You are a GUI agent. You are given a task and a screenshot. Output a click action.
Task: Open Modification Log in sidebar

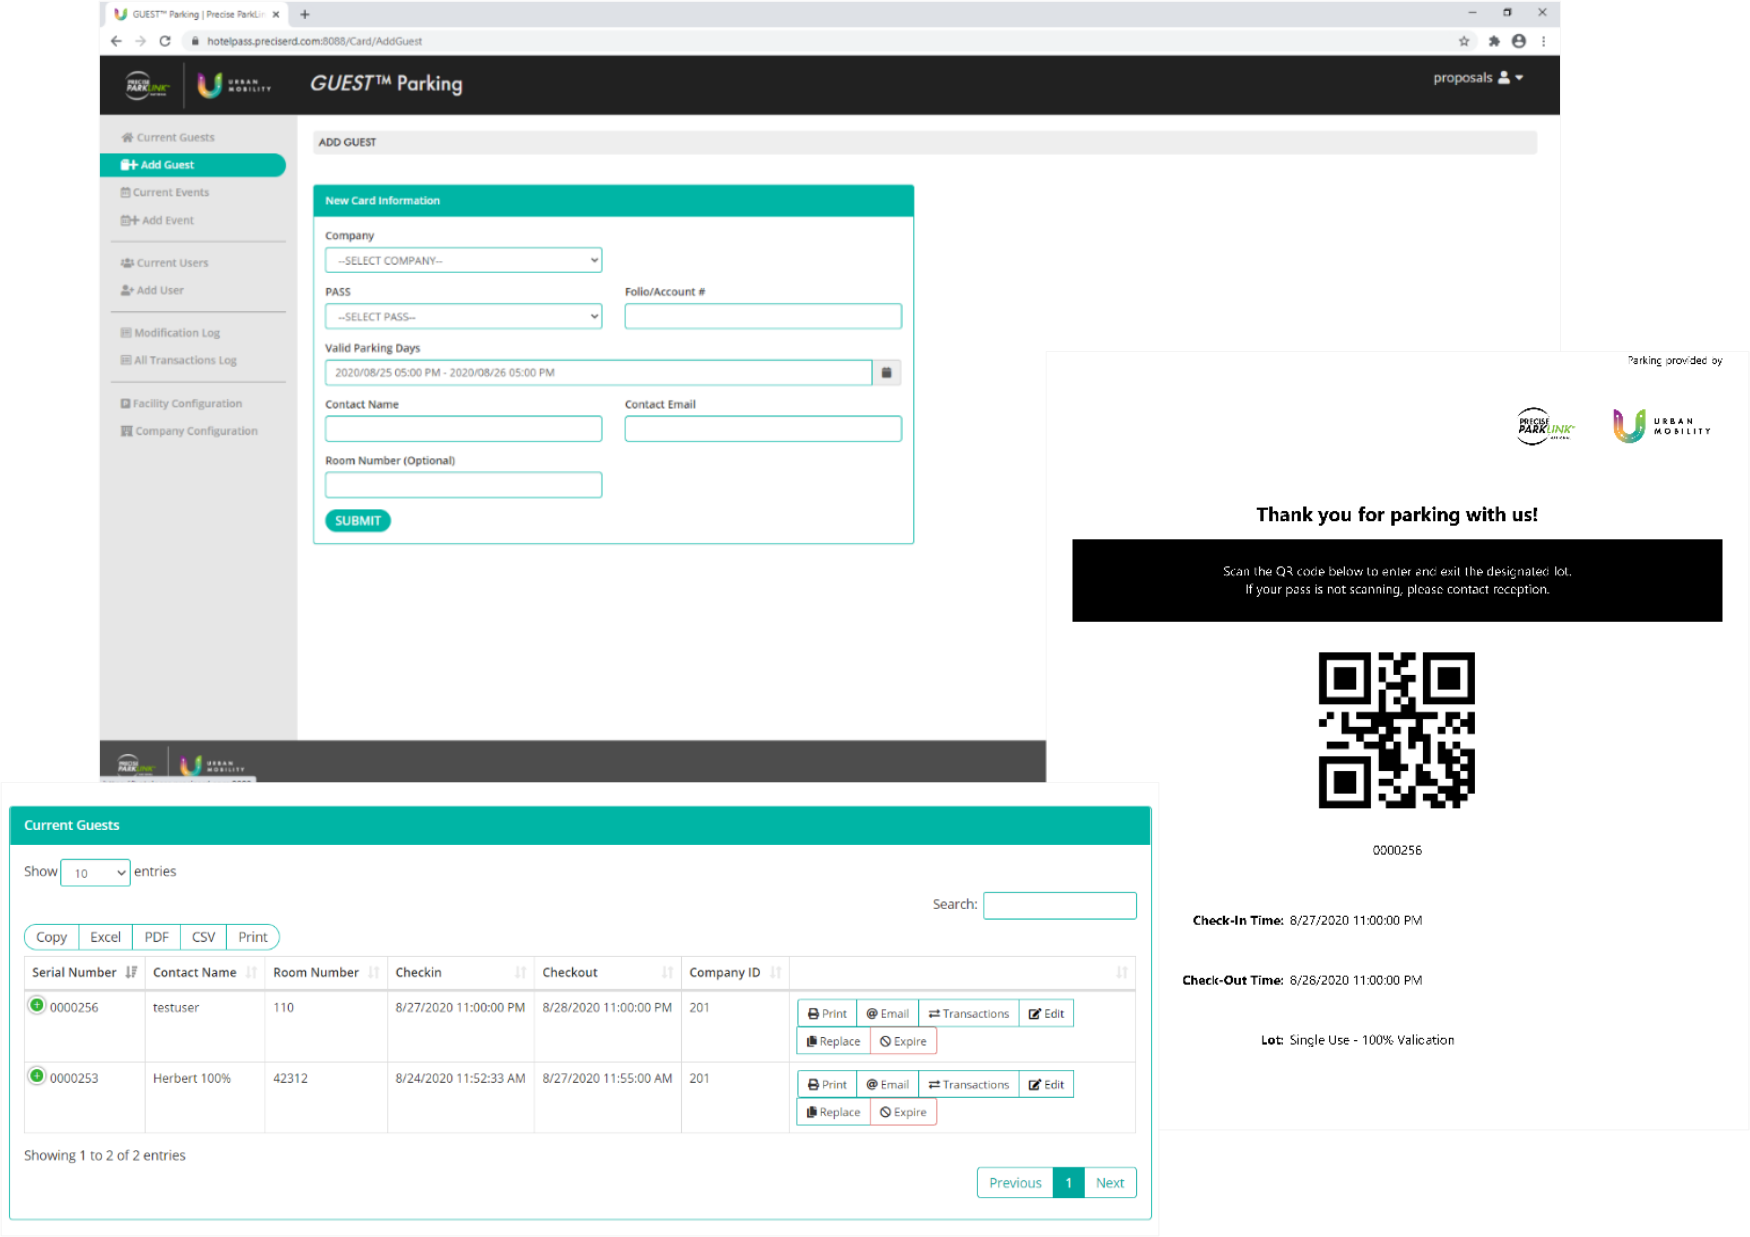point(170,333)
